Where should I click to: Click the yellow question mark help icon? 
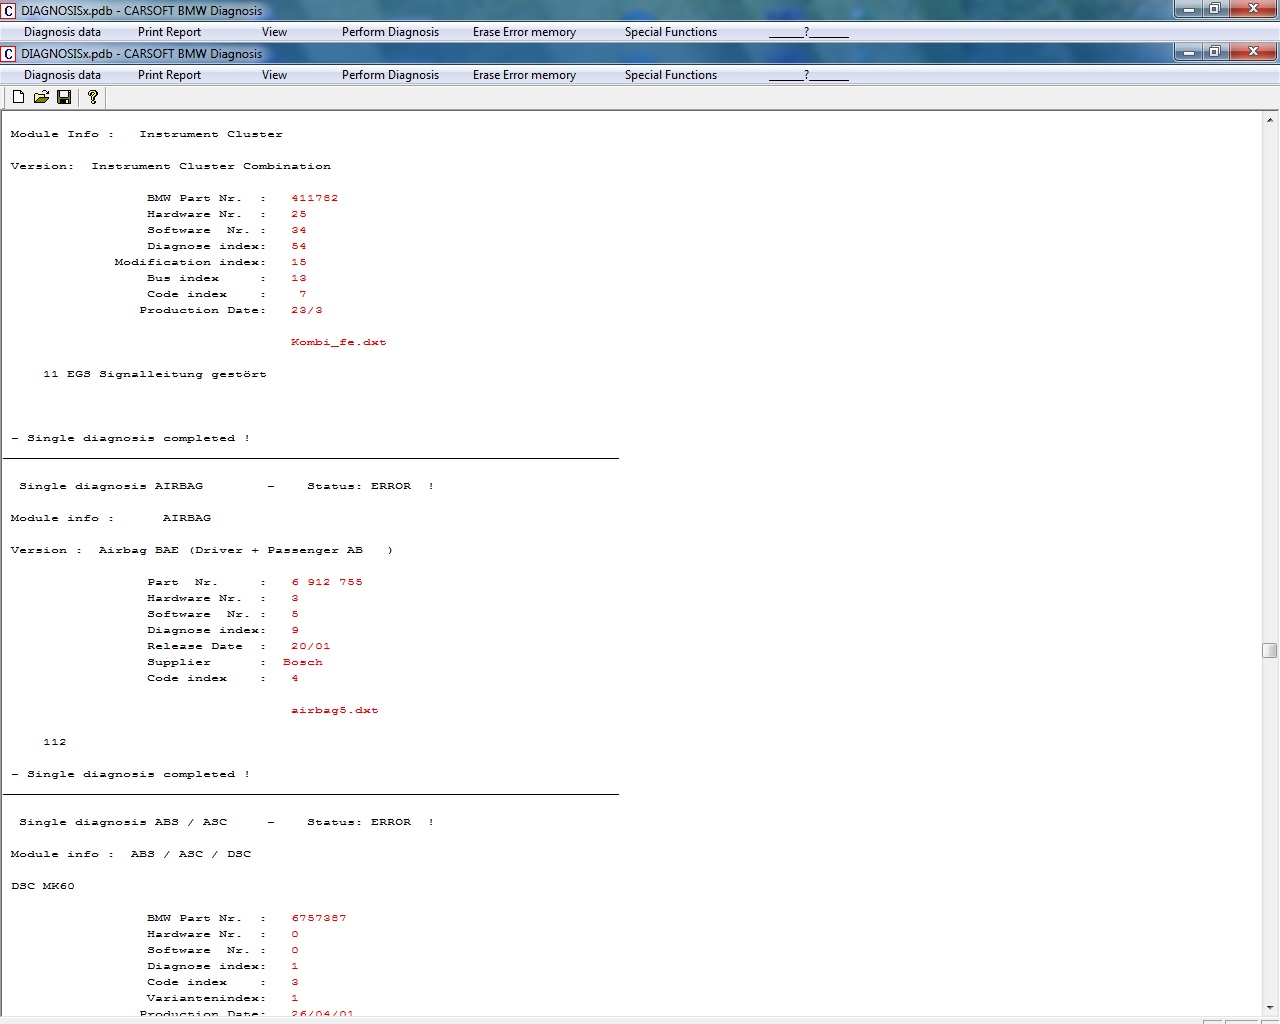(x=93, y=97)
